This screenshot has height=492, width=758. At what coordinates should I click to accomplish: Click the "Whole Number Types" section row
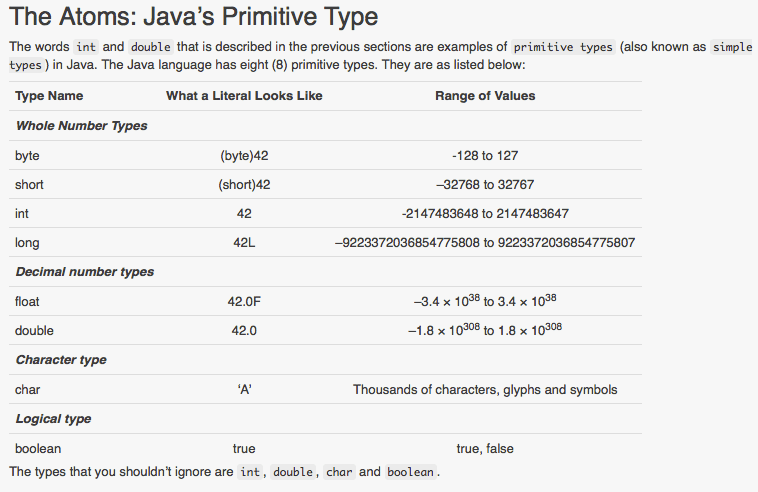point(81,126)
